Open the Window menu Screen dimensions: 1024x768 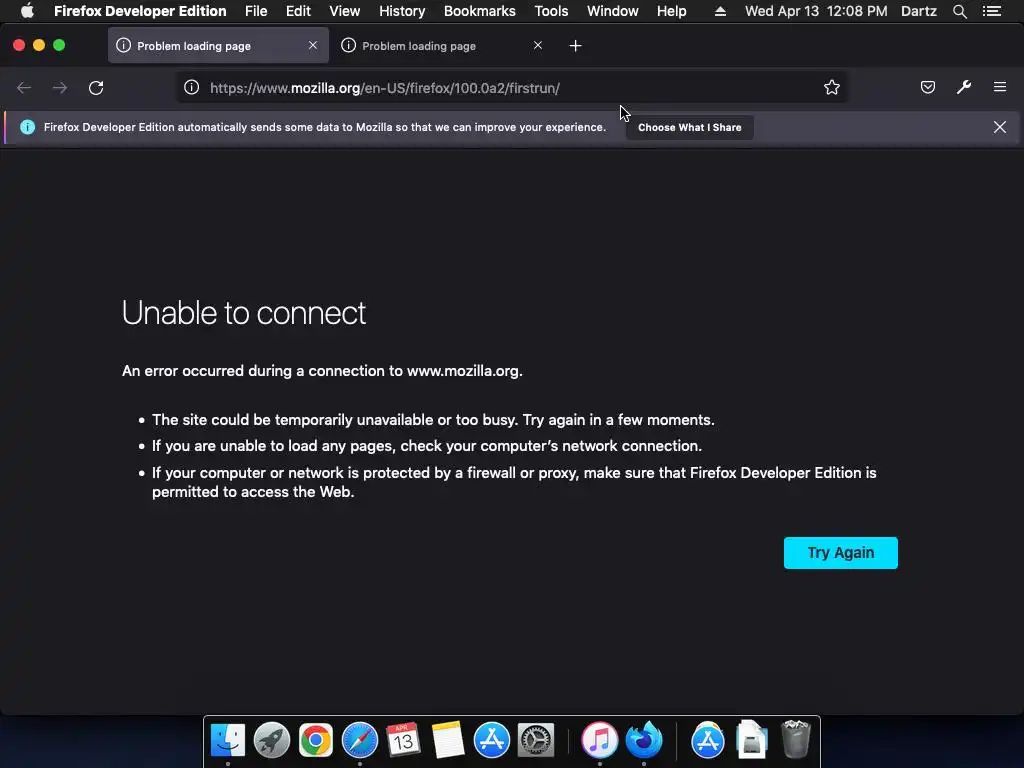click(613, 11)
